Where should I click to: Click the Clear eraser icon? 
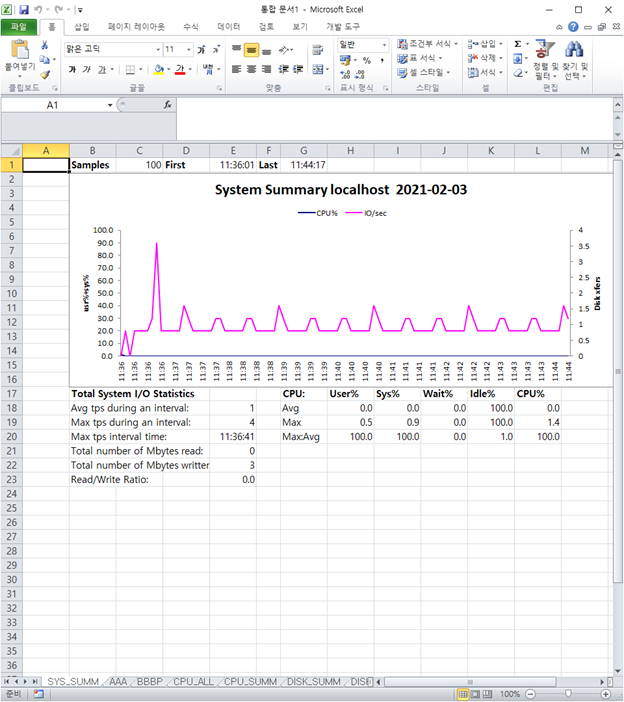[518, 73]
